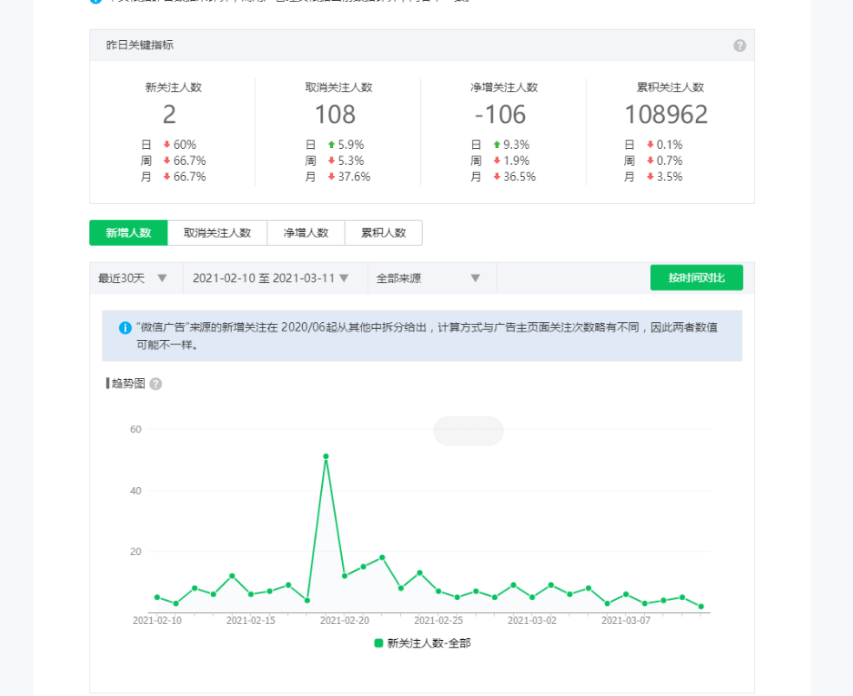Click the 36.5% monthly change under 净增关注人数
Screen dimensions: 853x696
[x=519, y=177]
